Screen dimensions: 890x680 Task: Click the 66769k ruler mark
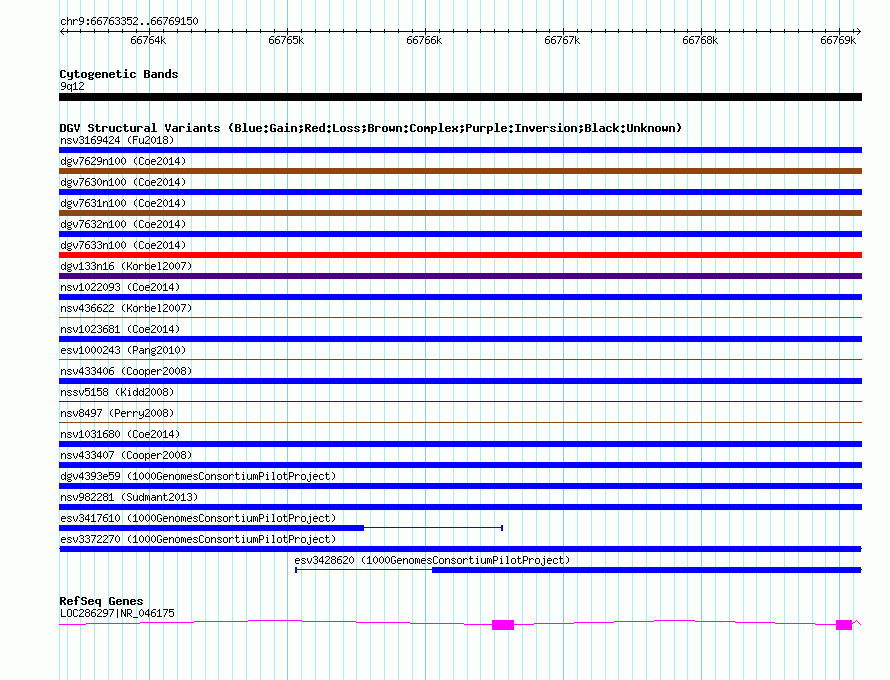tap(838, 40)
